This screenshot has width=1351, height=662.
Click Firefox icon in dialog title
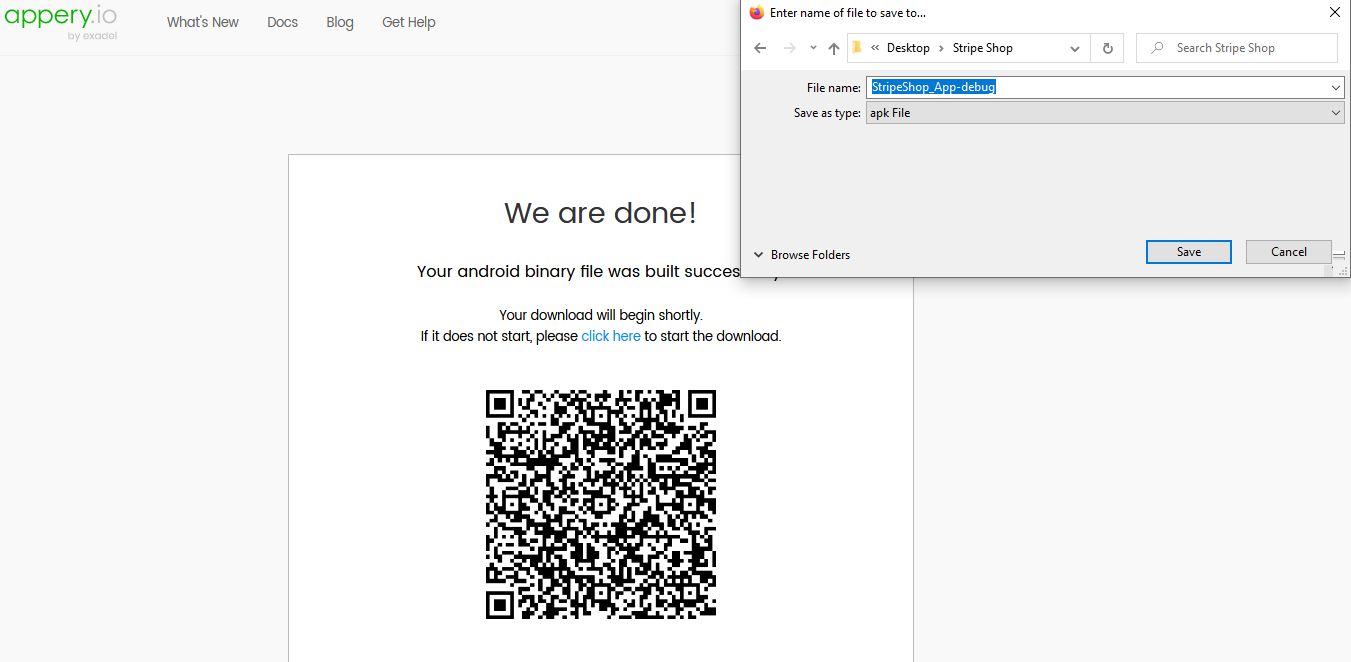tap(757, 12)
